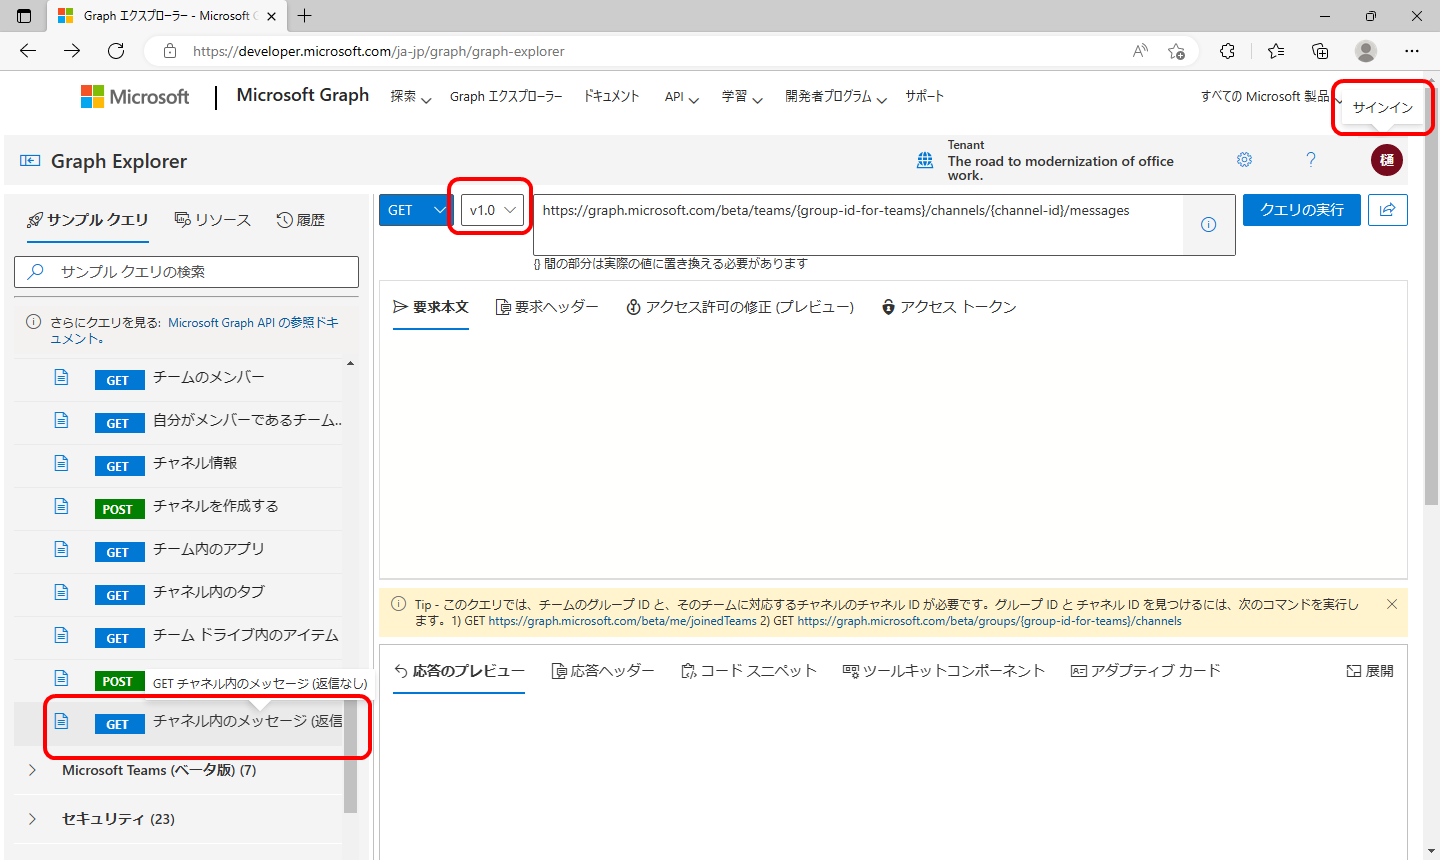1440x860 pixels.
Task: Open browser collections icon
Action: [x=1320, y=51]
